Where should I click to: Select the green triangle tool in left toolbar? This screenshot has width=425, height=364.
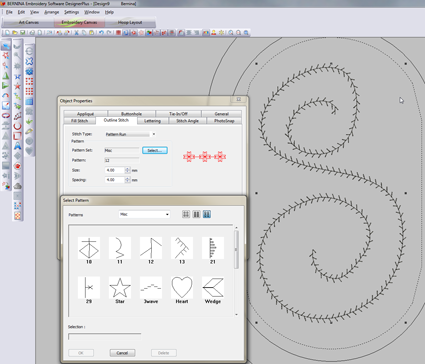[x=6, y=76]
